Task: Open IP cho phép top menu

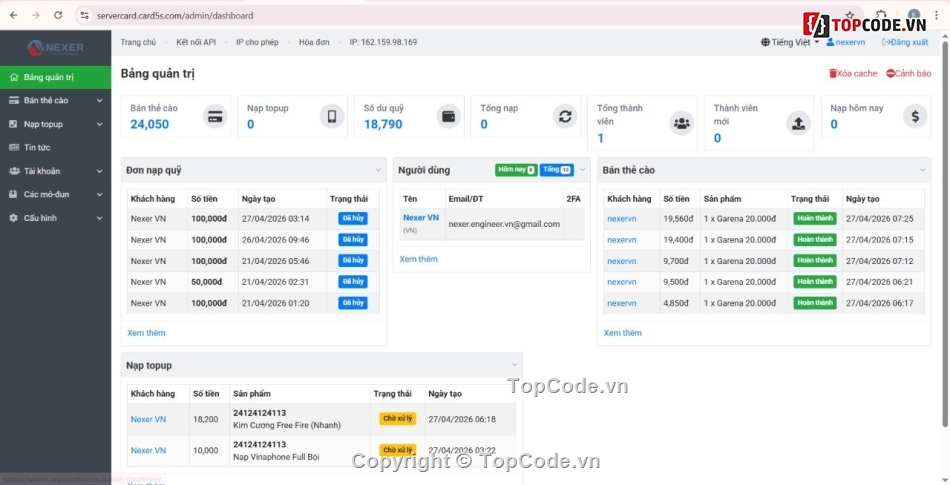Action: click(x=257, y=42)
